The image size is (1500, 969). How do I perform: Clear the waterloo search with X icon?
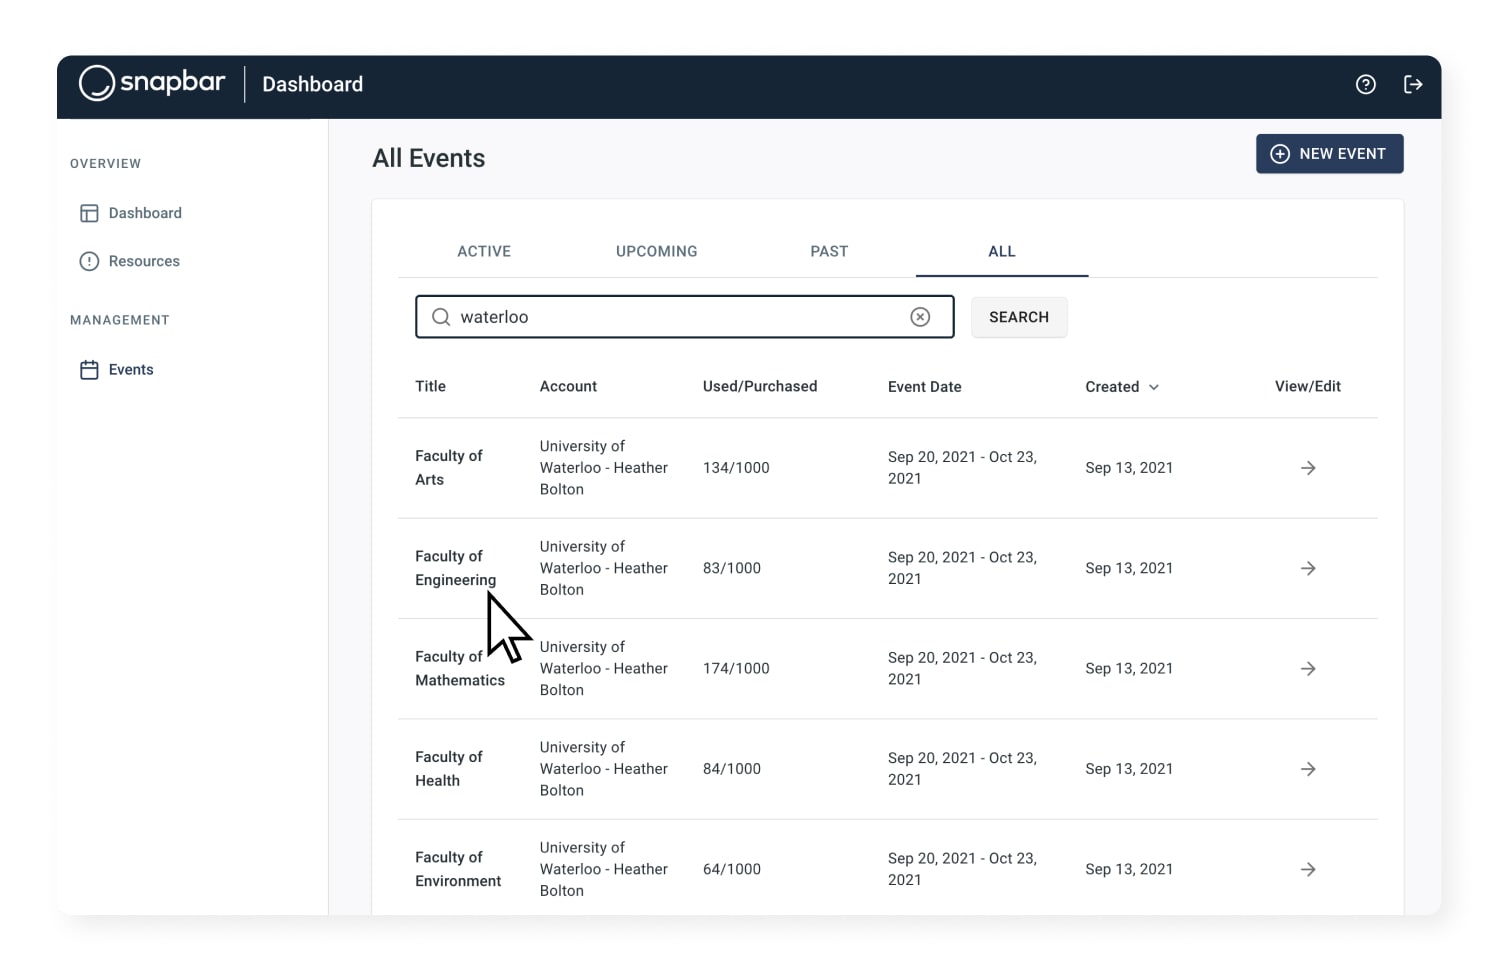coord(920,317)
